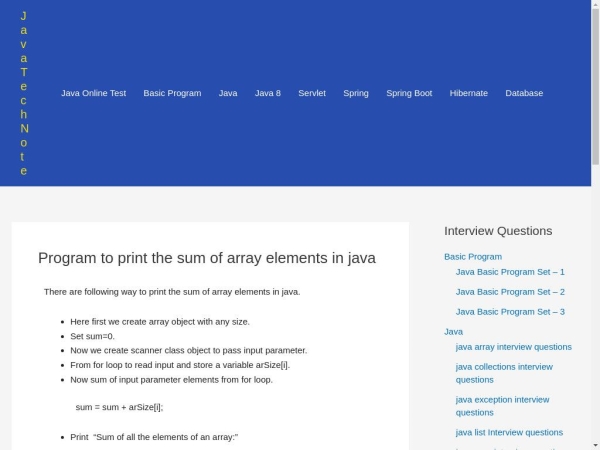Screen dimensions: 600x450
Task: Go to the Java 8 menu item
Action: tap(268, 93)
